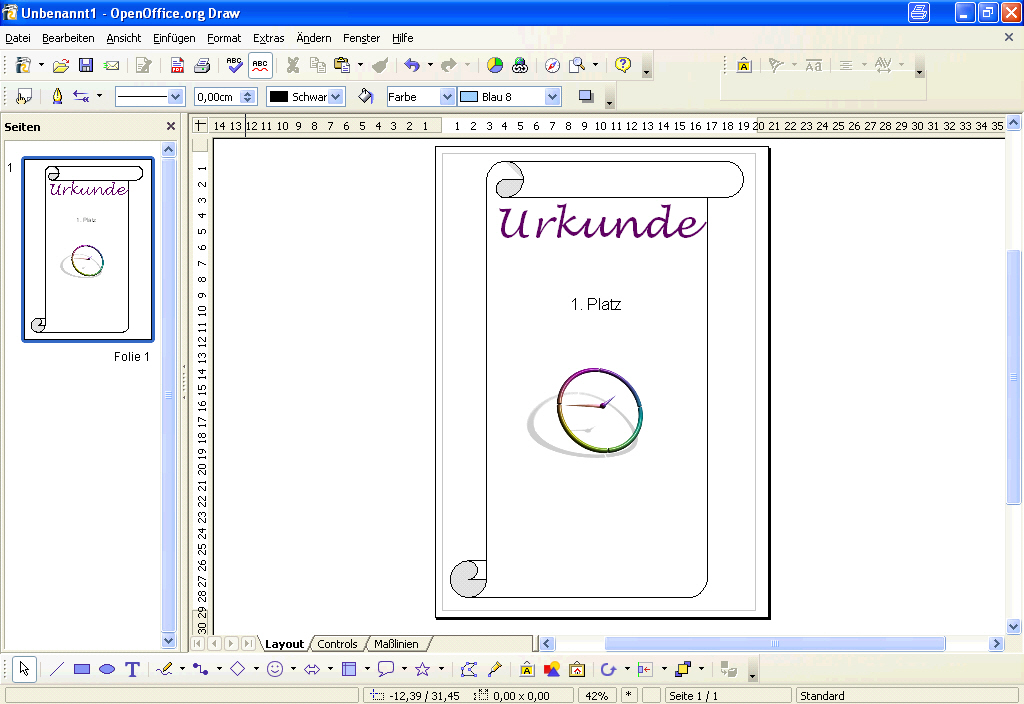Screen dimensions: 1024x704
Task: Choose the Callouts speech bubble tool
Action: click(386, 669)
